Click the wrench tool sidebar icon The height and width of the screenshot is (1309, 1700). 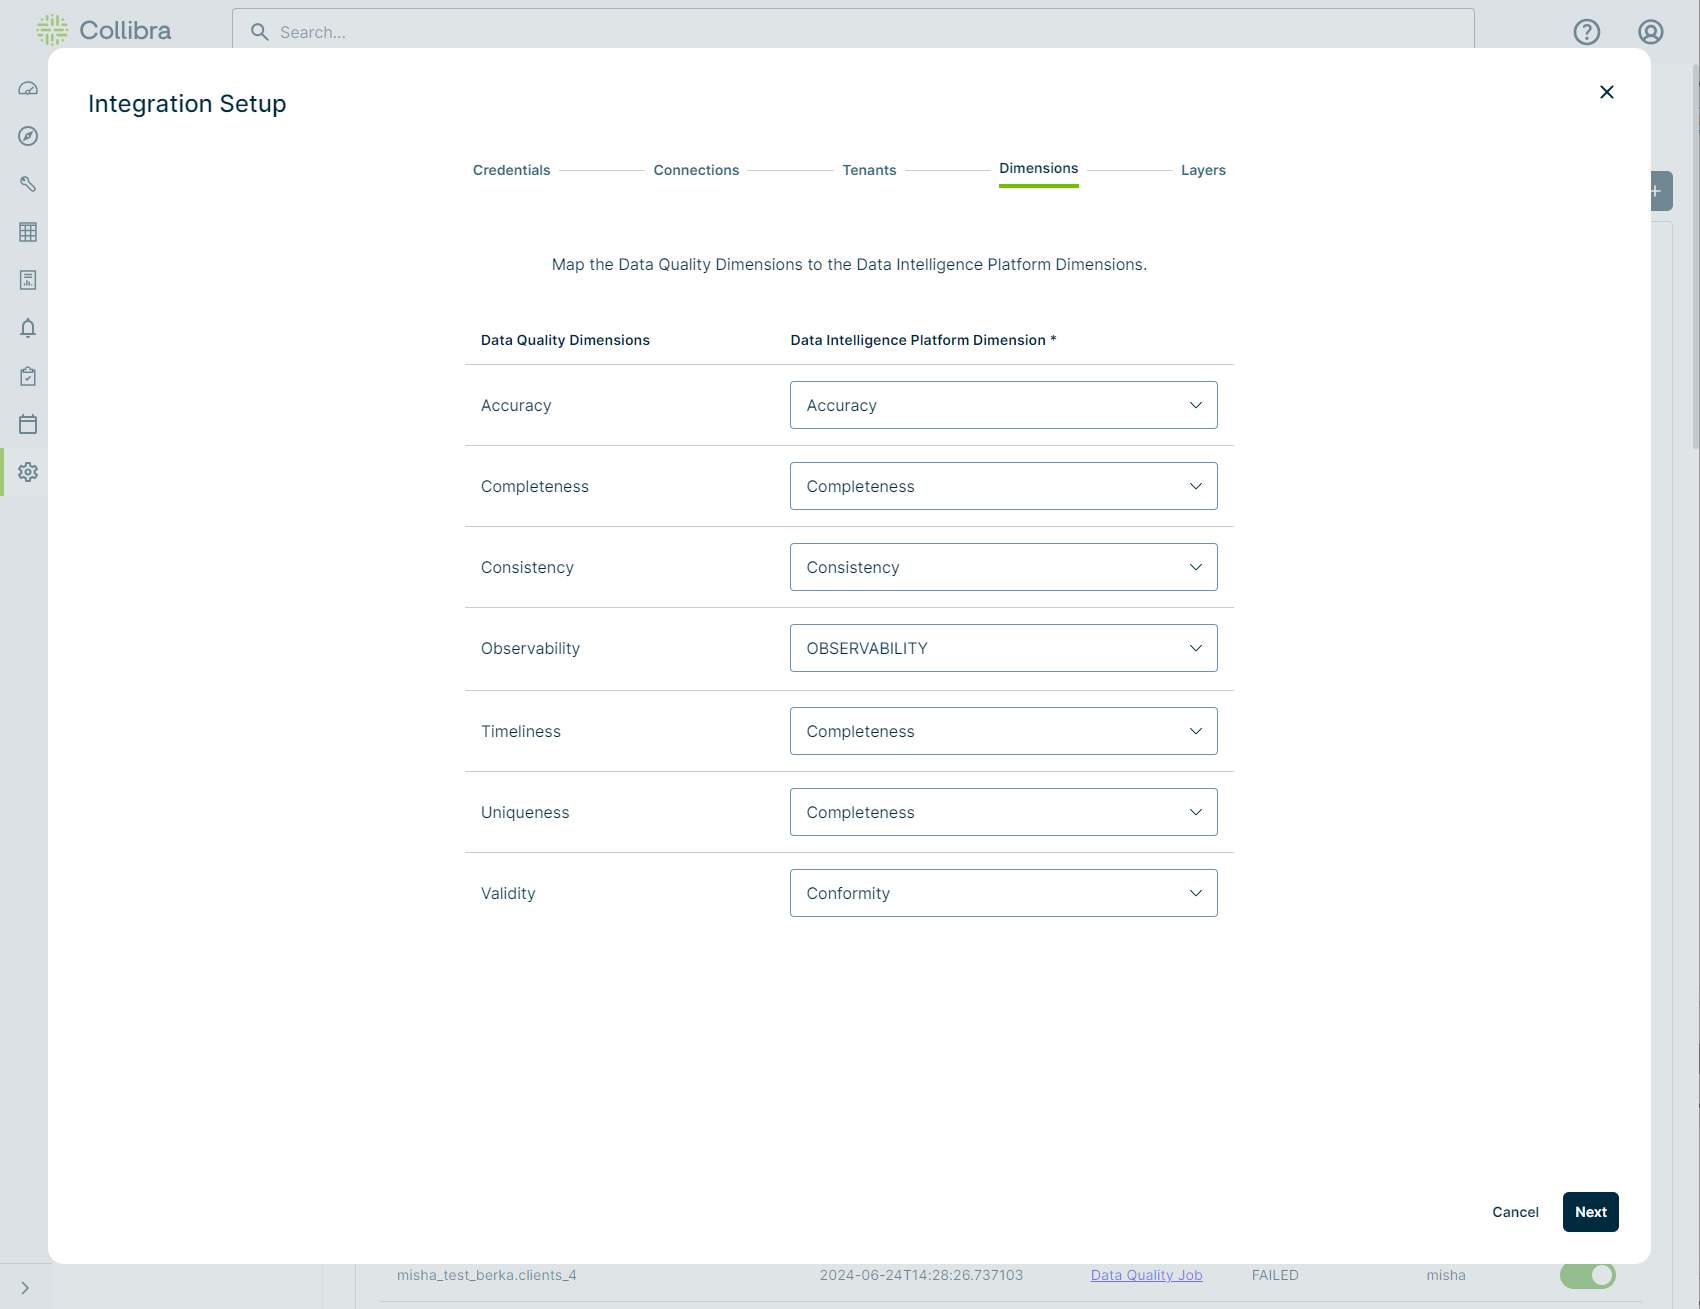28,184
